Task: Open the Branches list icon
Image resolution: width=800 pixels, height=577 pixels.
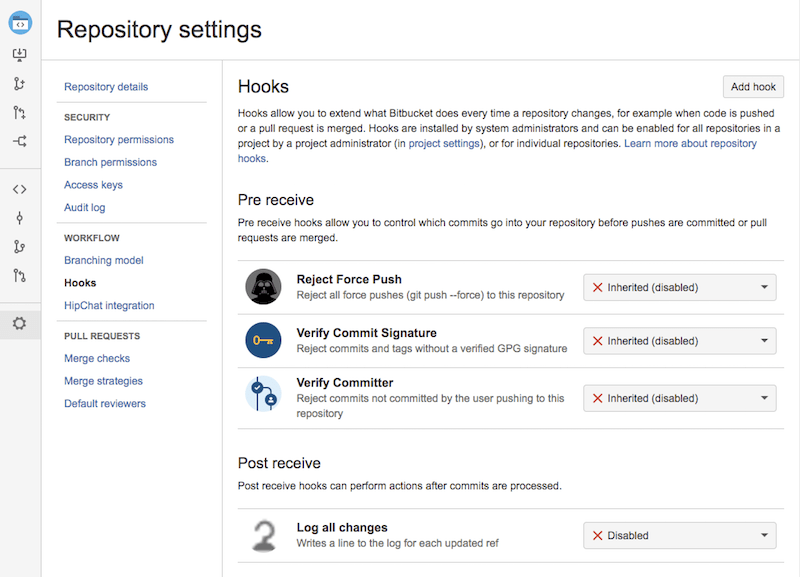Action: coord(21,246)
